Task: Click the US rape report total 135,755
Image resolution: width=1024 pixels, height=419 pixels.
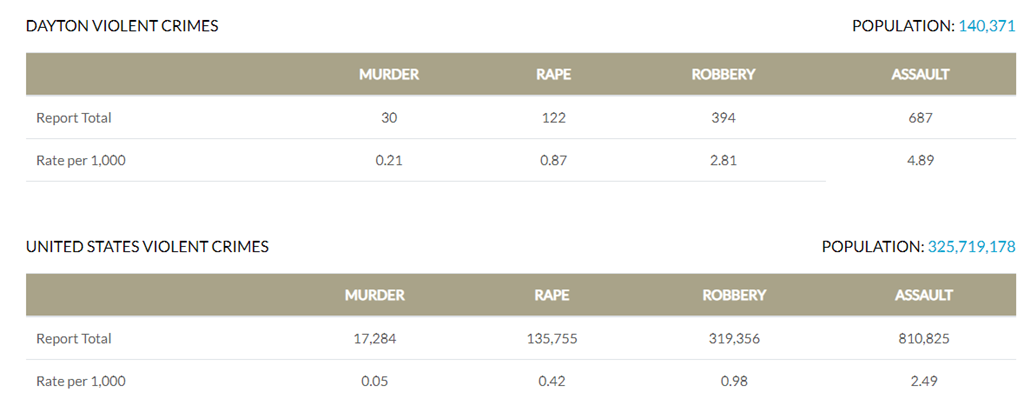Action: click(x=551, y=339)
